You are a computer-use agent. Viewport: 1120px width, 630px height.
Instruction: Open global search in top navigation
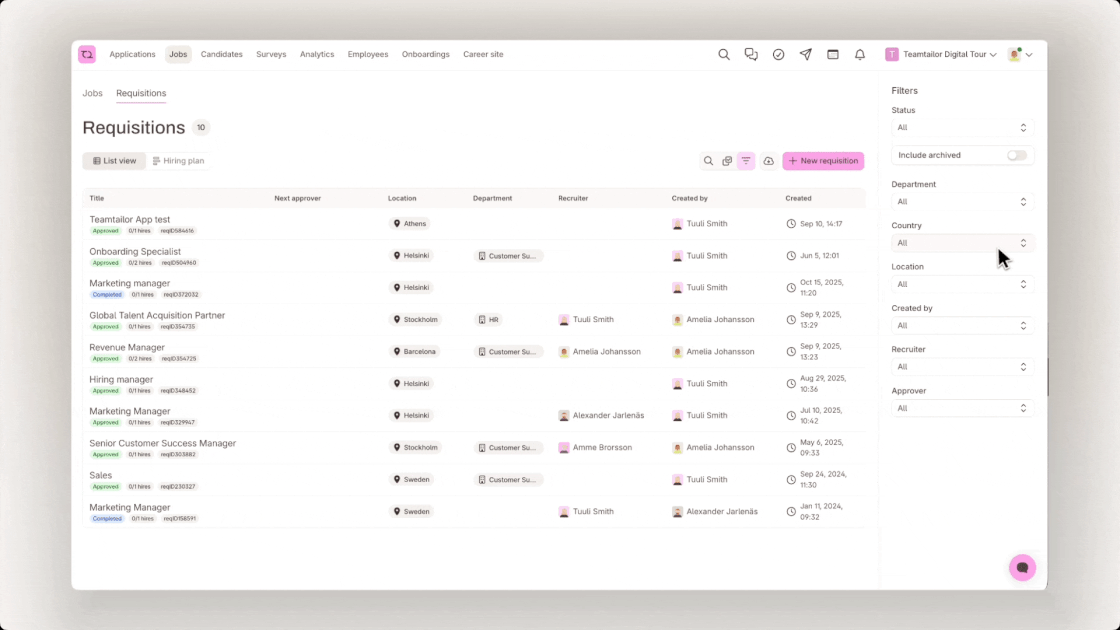pyautogui.click(x=724, y=54)
